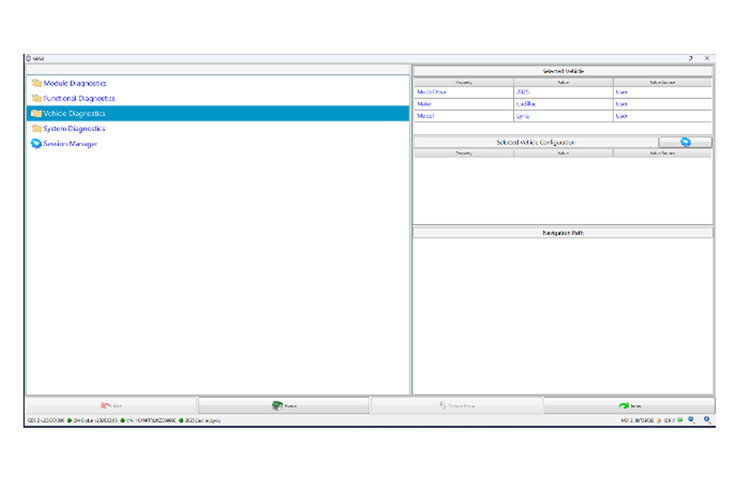Refresh the Selected Vehicle Configuration
740x480 pixels.
pos(685,143)
